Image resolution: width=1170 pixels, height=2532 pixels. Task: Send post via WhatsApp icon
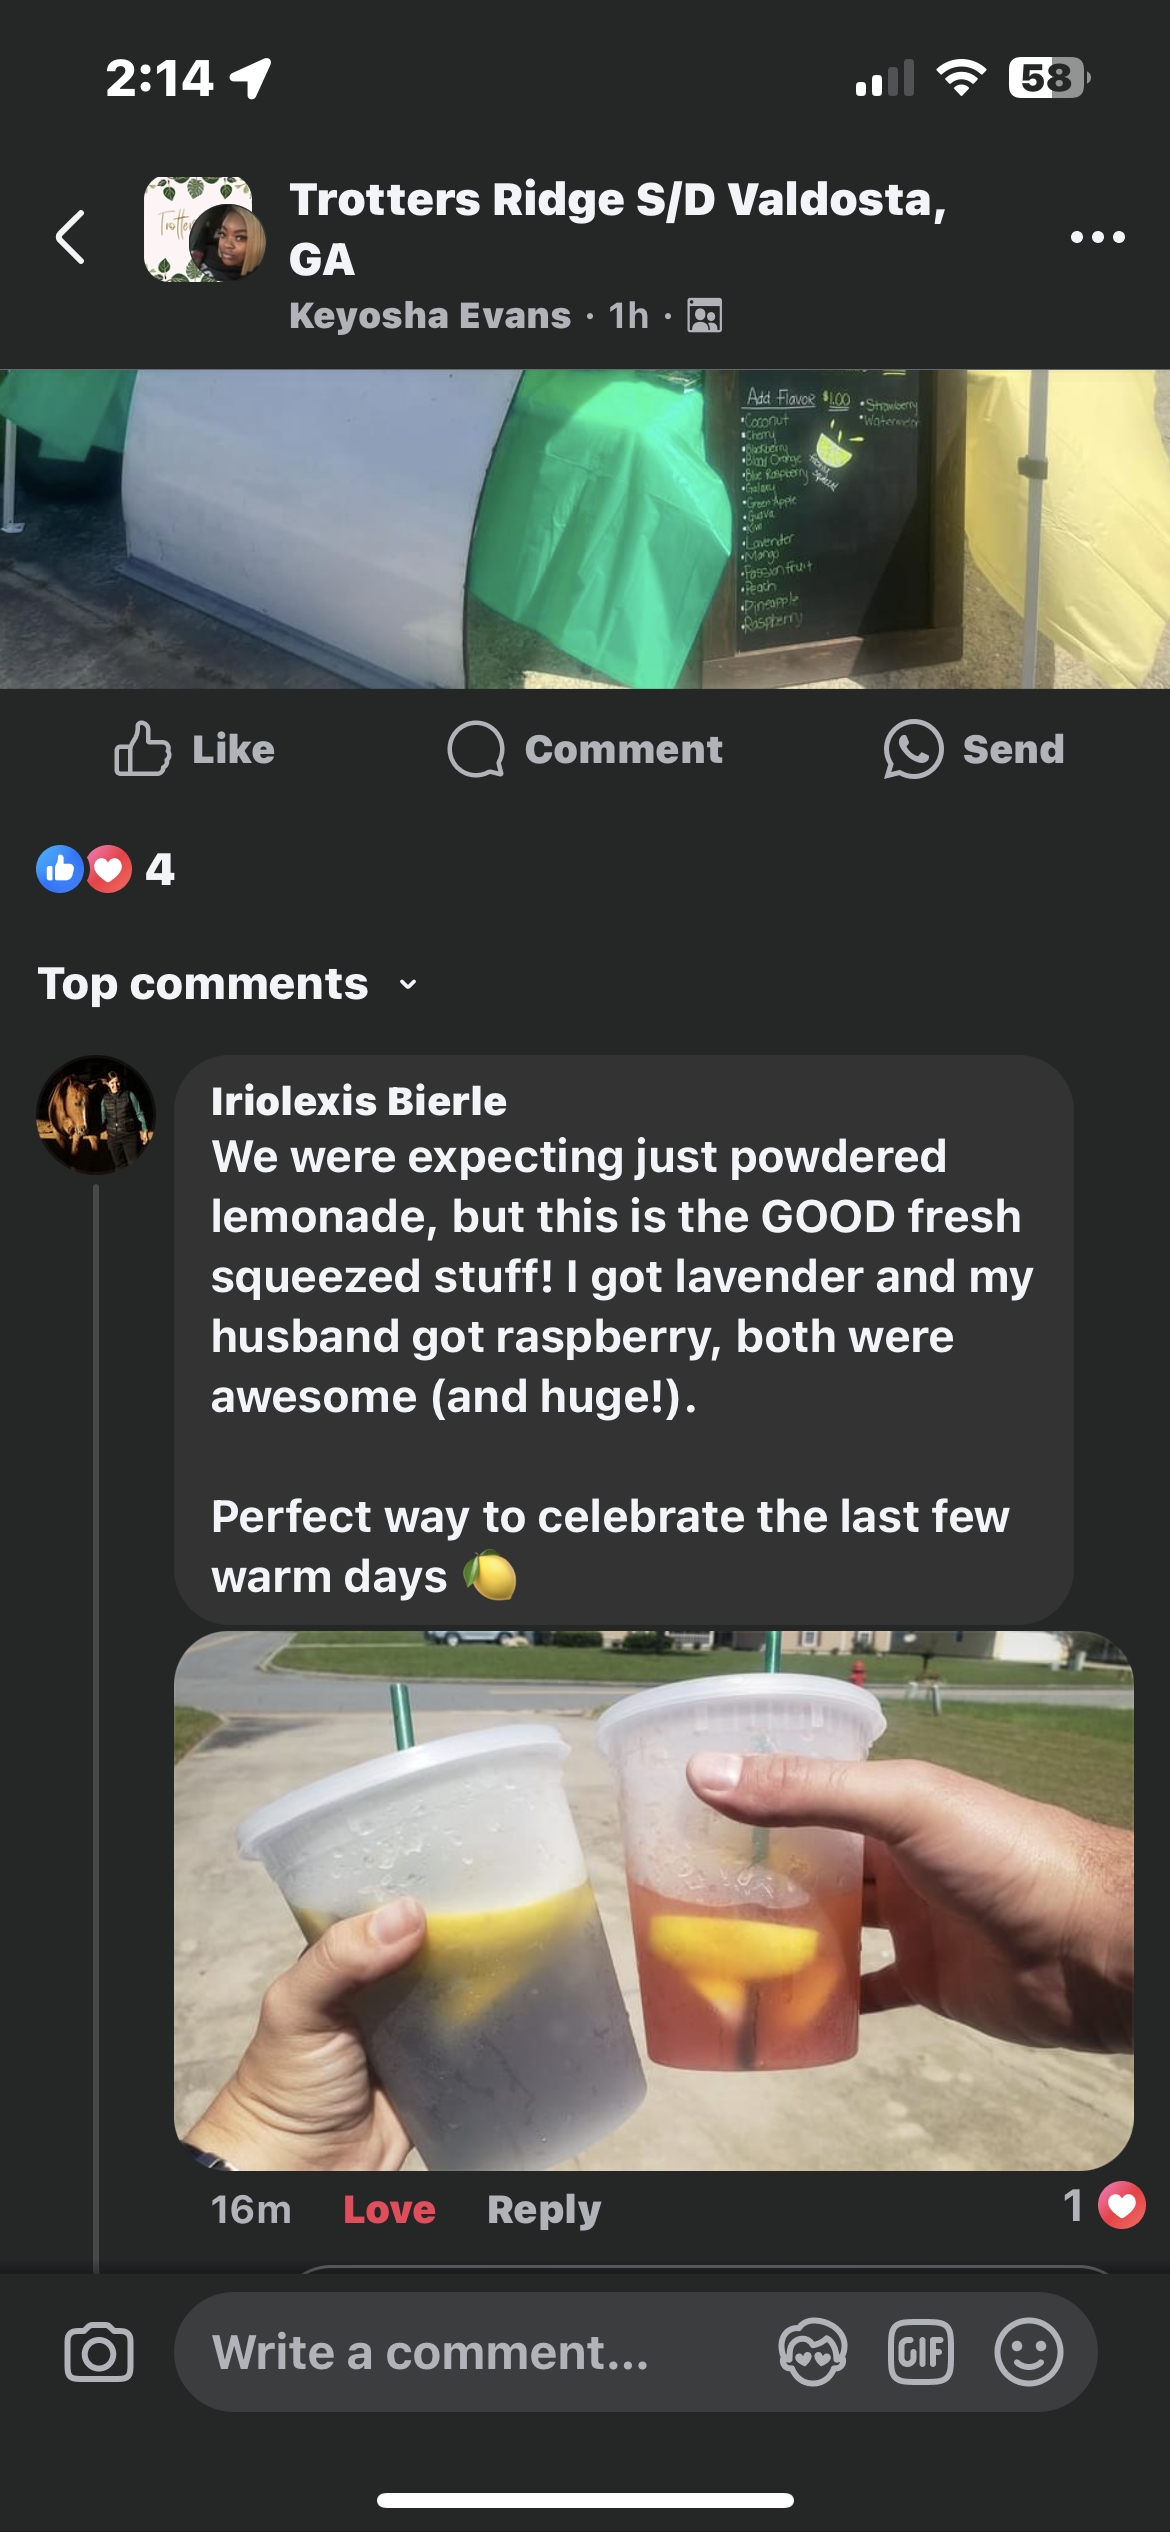[x=913, y=749]
